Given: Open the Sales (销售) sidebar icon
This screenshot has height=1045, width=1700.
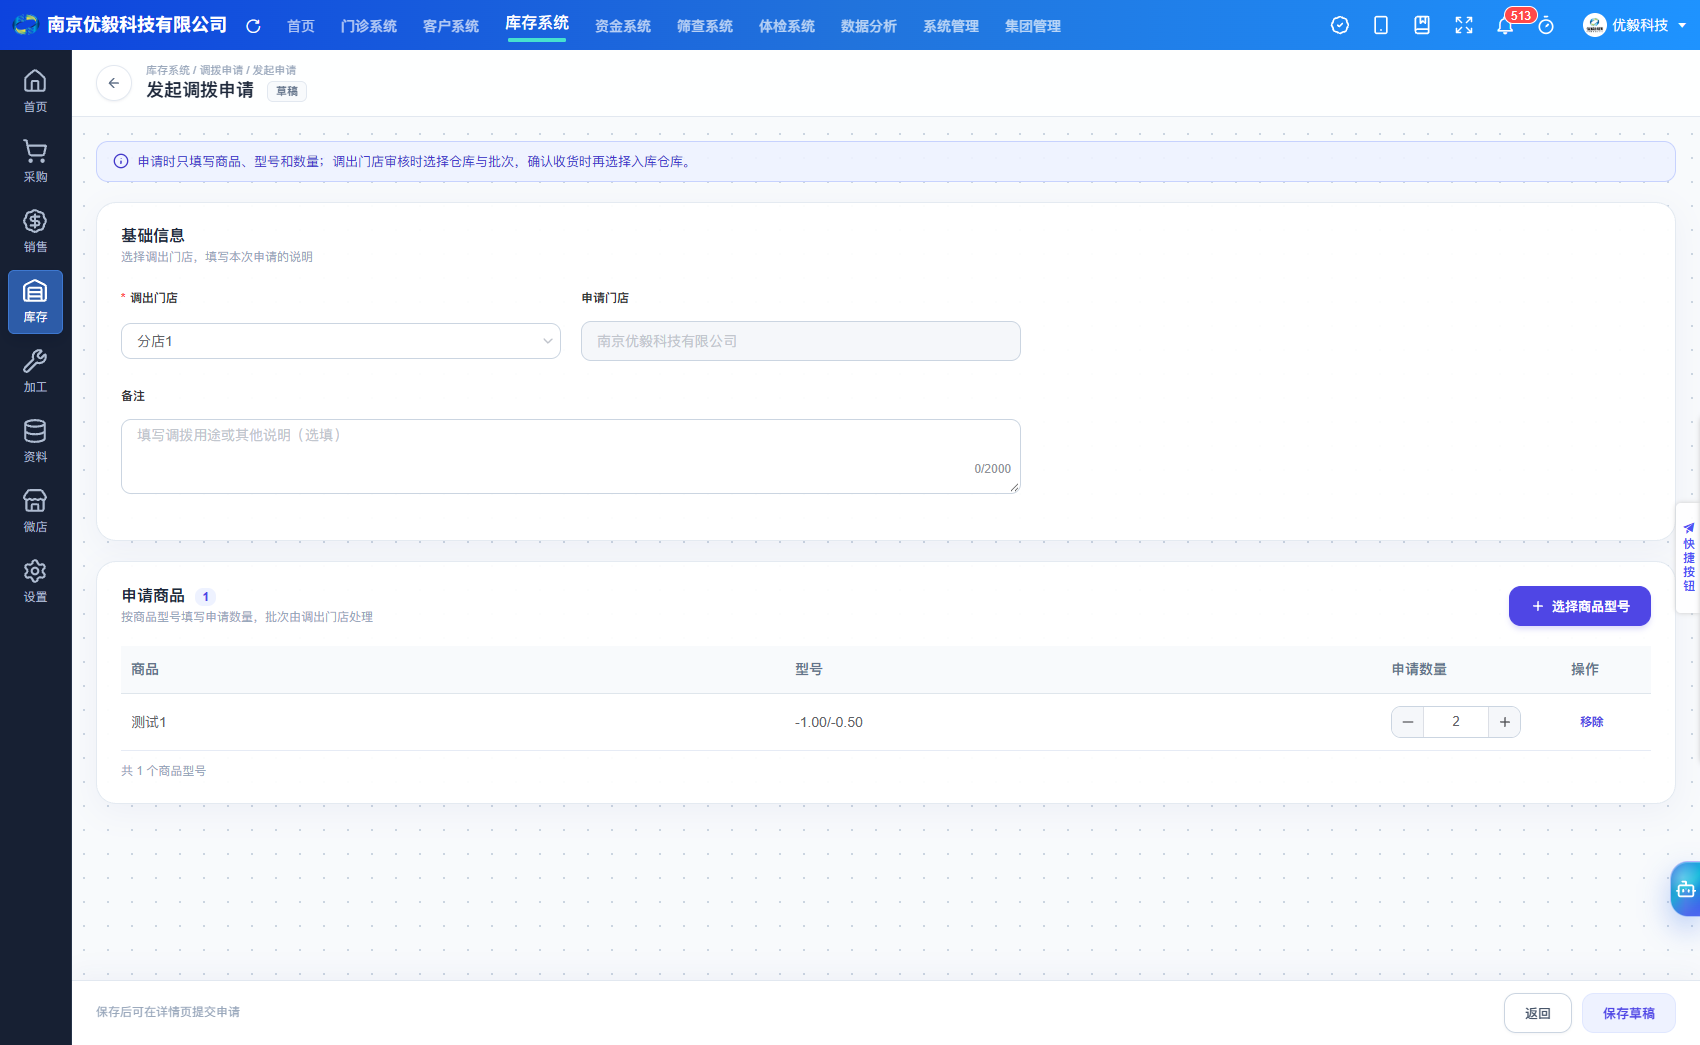Looking at the screenshot, I should pyautogui.click(x=35, y=231).
